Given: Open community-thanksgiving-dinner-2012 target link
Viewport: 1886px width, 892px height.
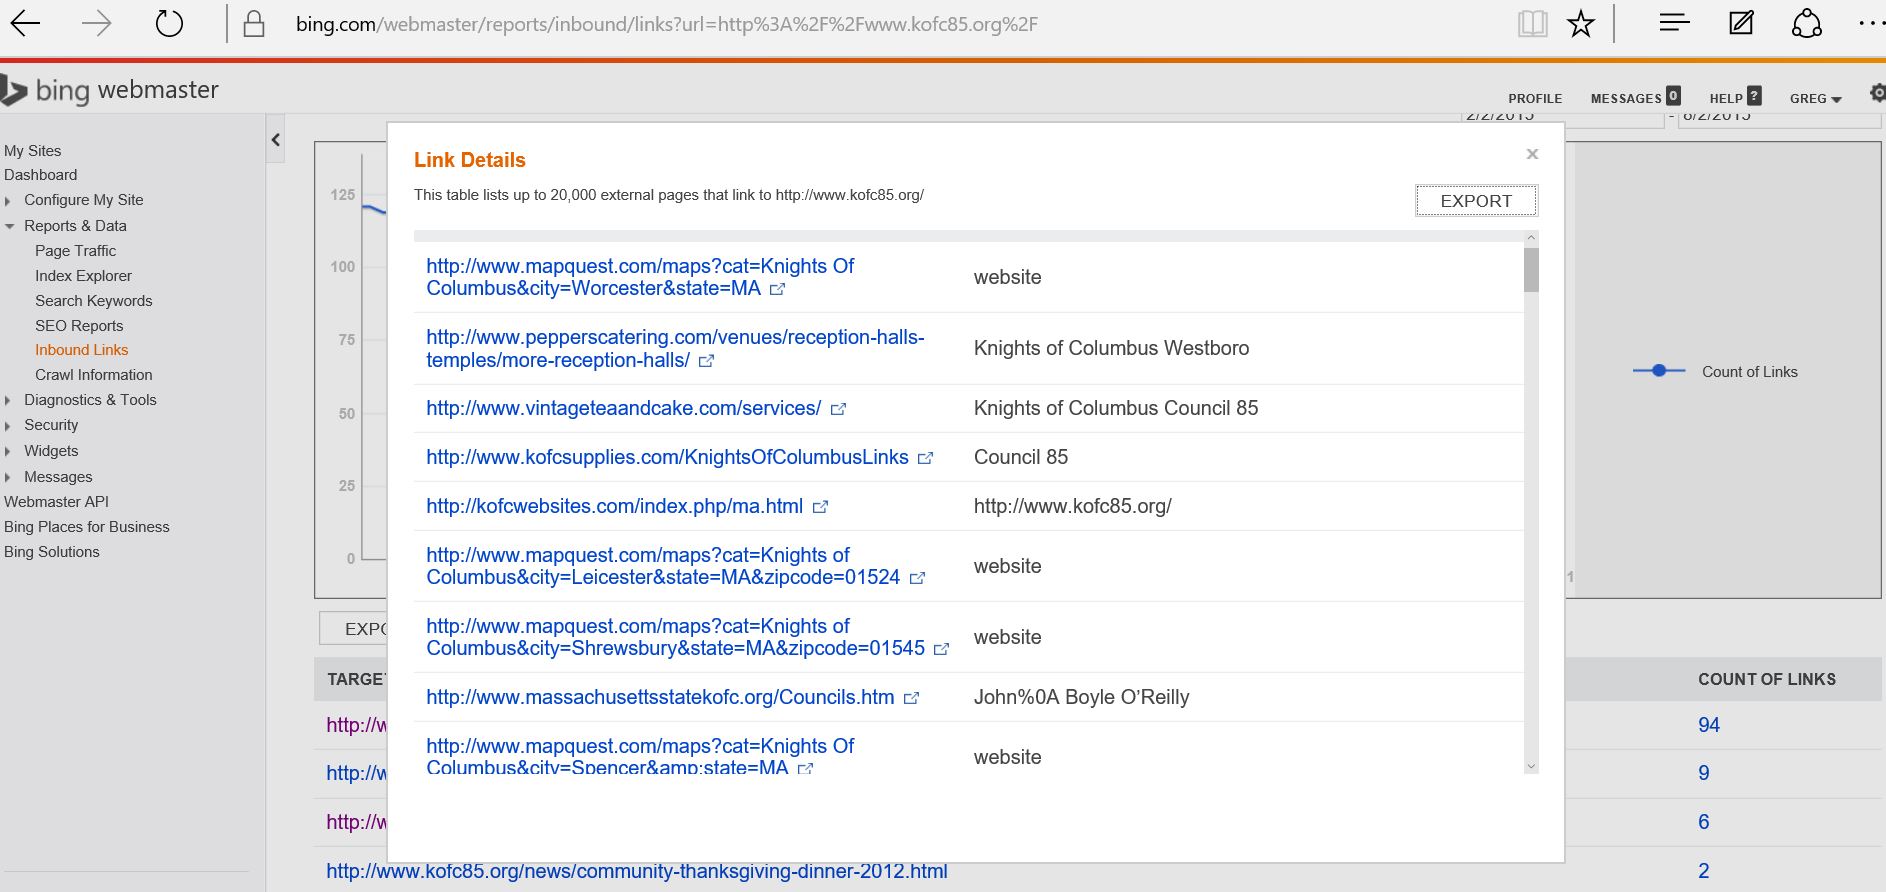Looking at the screenshot, I should (637, 871).
